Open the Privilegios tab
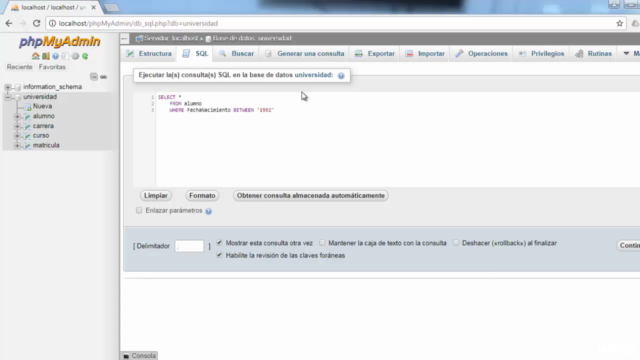Screen dimensions: 640x360 (x=541, y=53)
